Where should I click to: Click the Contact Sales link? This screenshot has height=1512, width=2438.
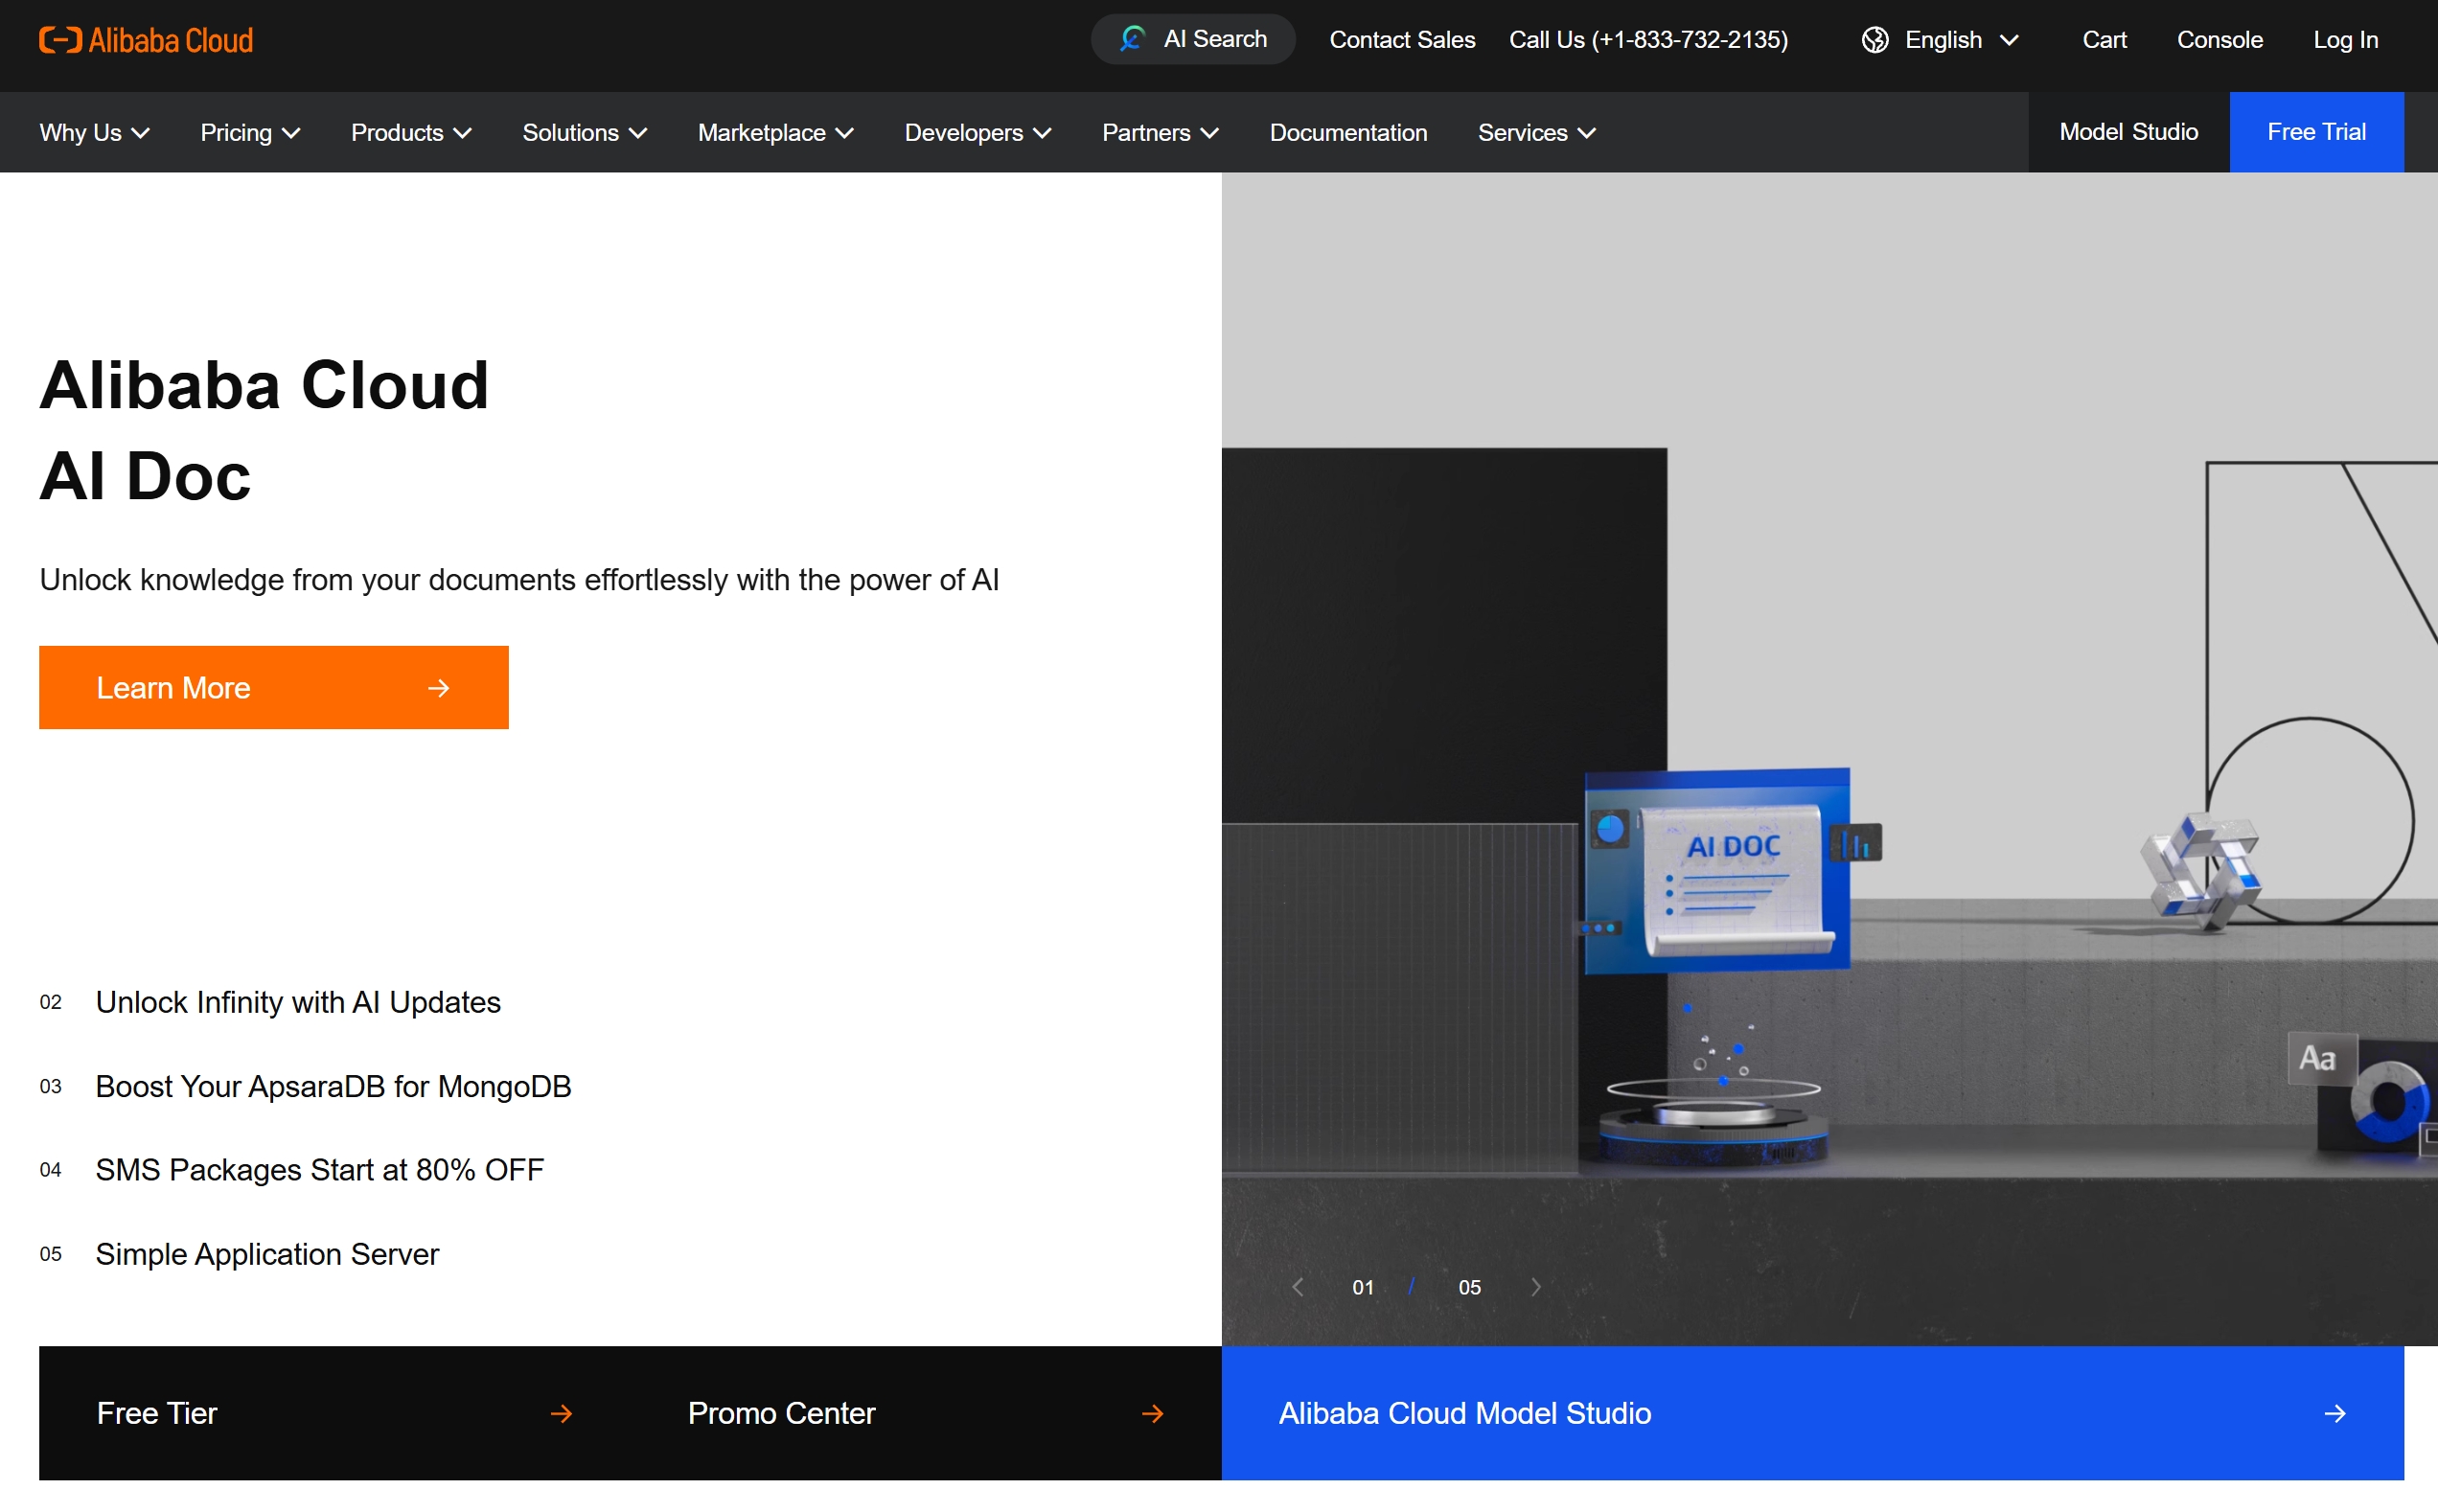pyautogui.click(x=1402, y=40)
